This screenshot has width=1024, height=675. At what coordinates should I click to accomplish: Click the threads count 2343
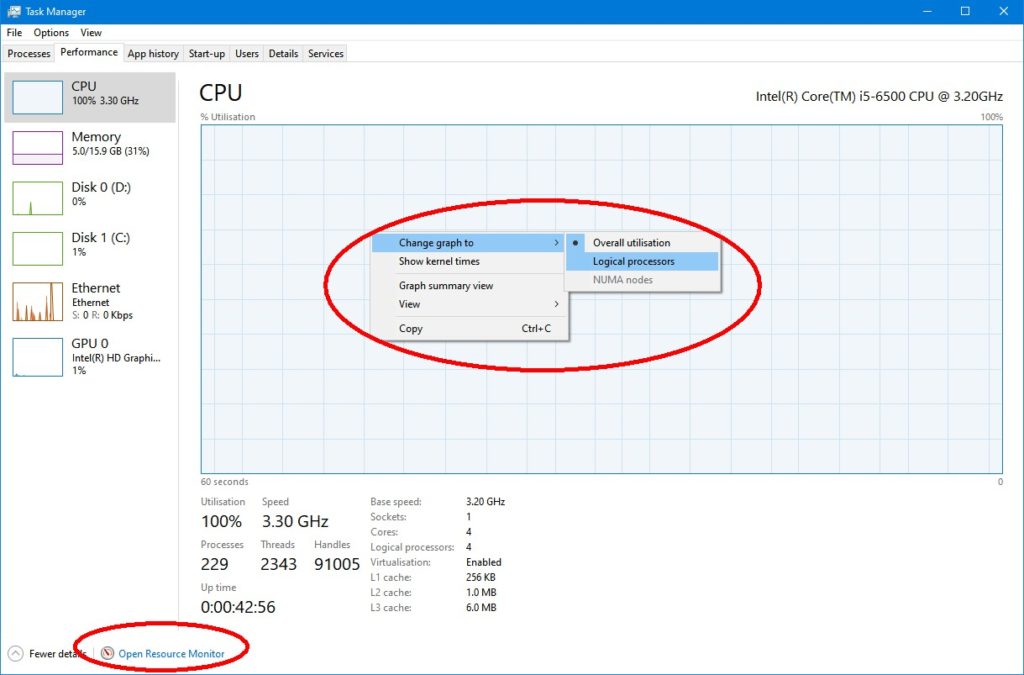pos(279,564)
